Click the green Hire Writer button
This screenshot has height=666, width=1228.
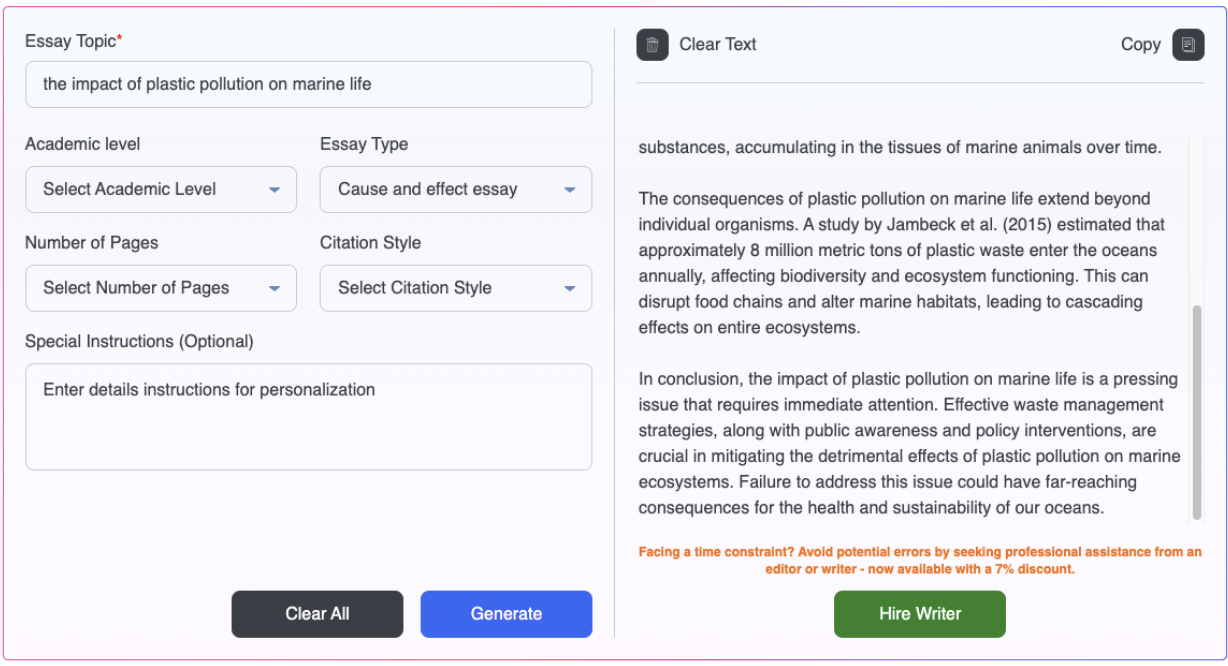[x=920, y=614]
